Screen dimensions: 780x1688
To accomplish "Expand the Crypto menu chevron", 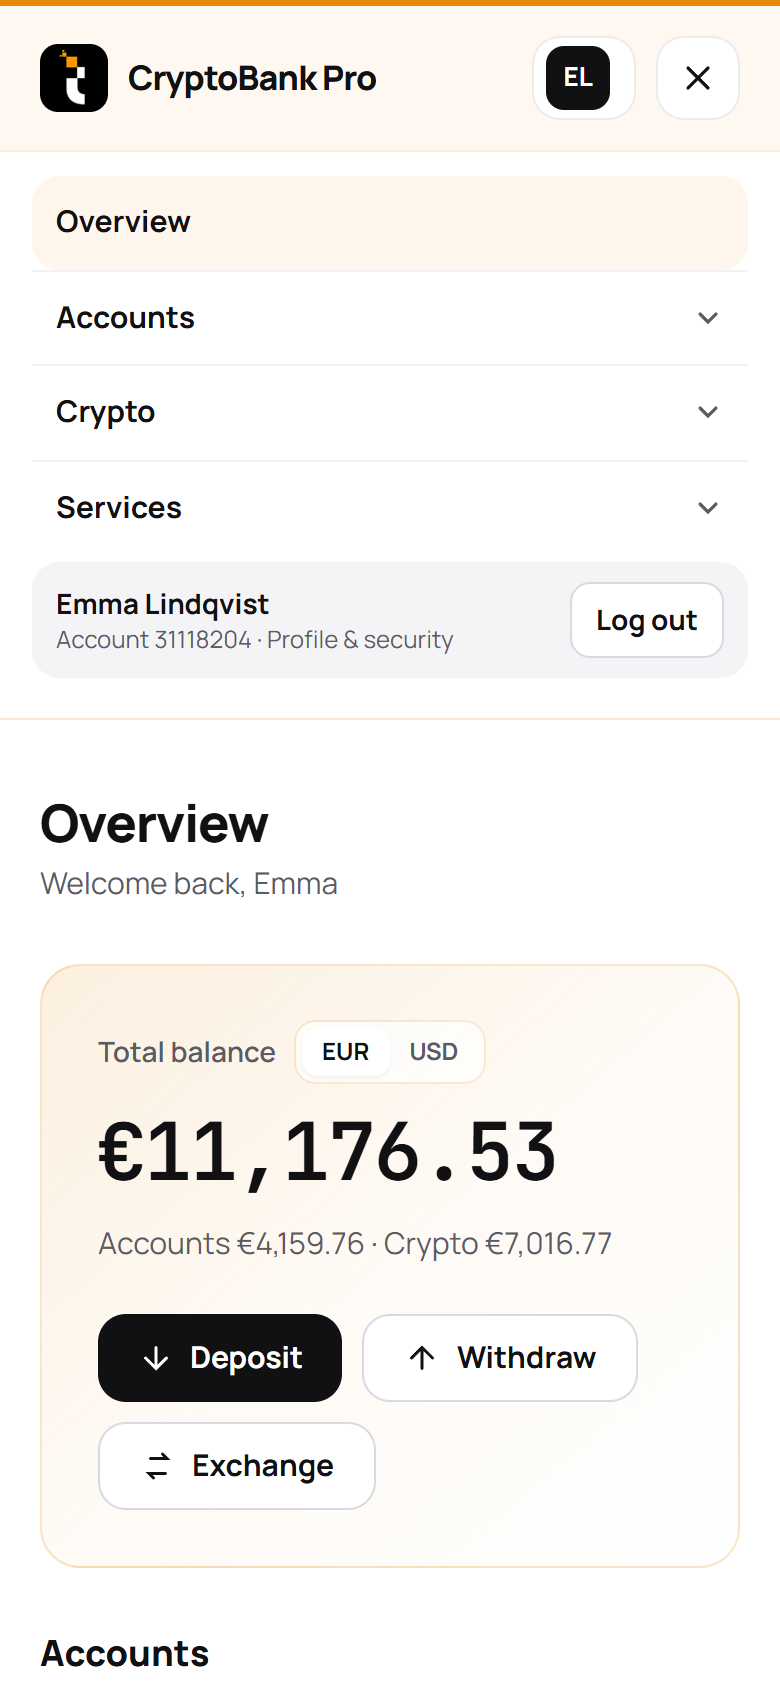I will coord(708,412).
